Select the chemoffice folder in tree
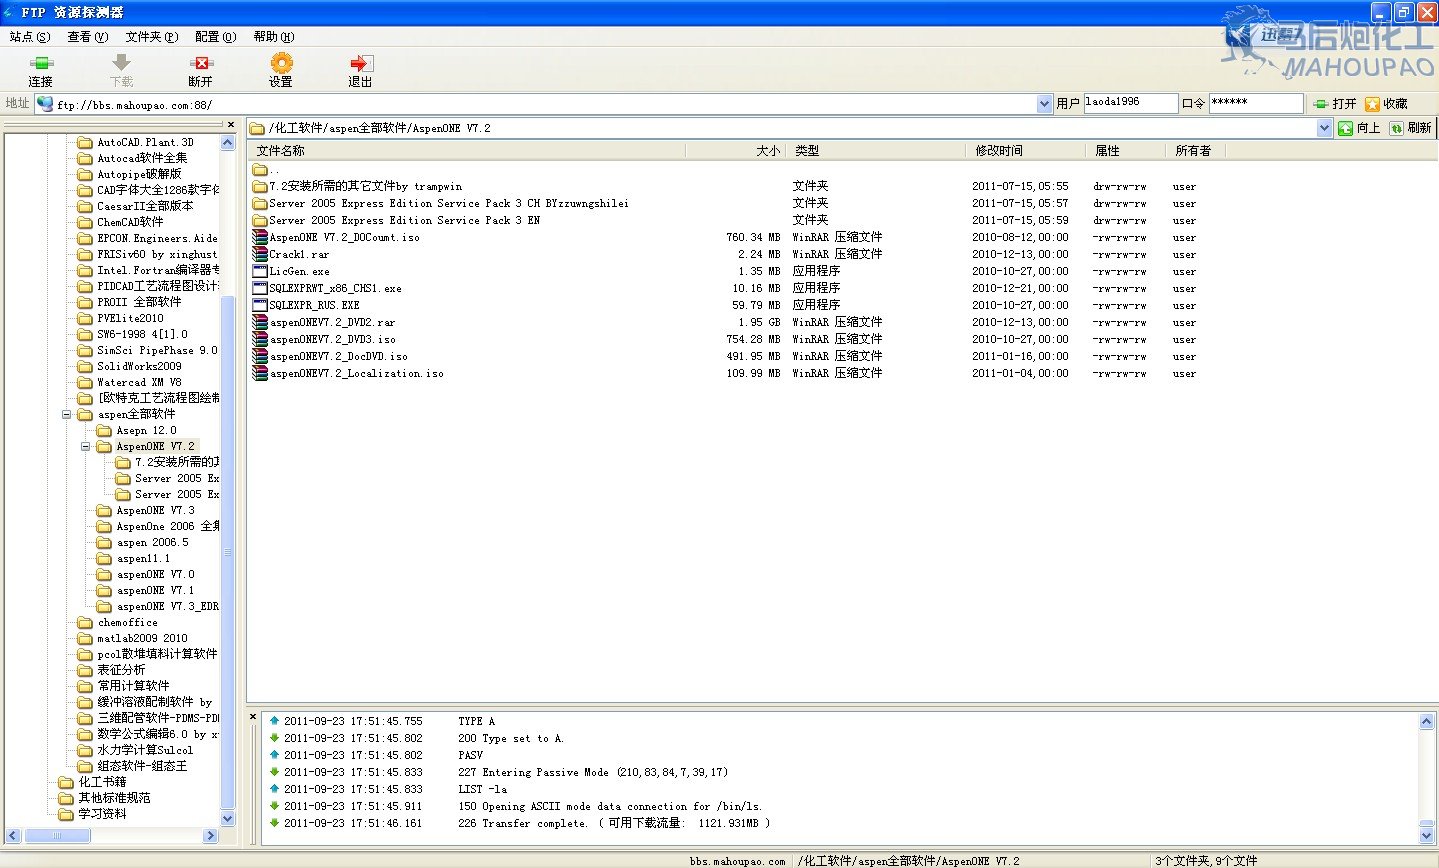 pyautogui.click(x=127, y=622)
